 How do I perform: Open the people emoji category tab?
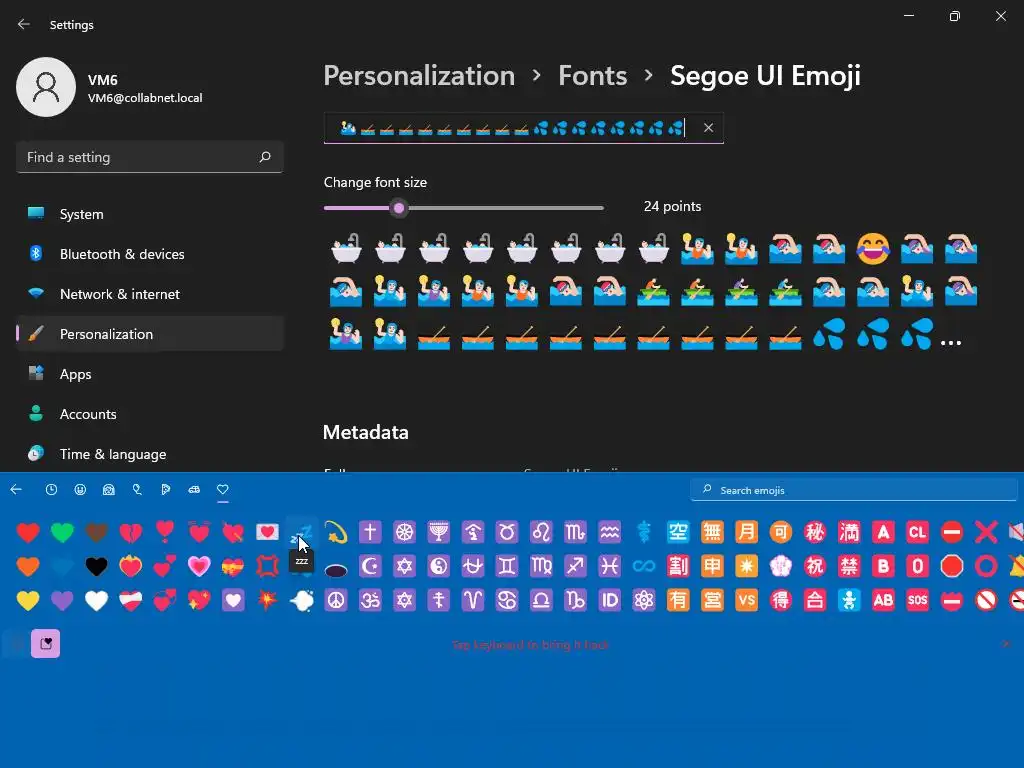(108, 490)
